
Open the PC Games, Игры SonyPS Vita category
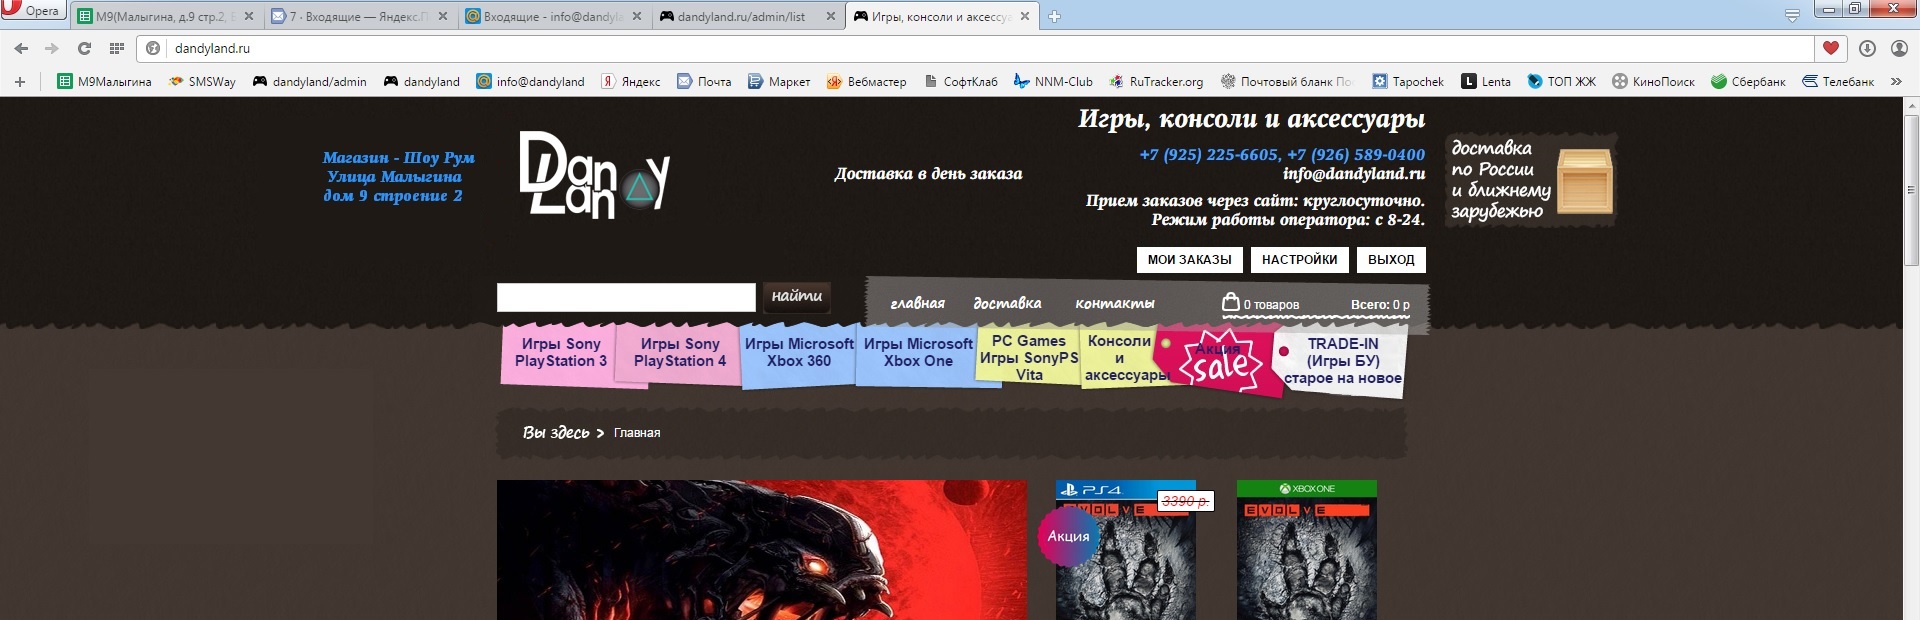pos(1029,357)
